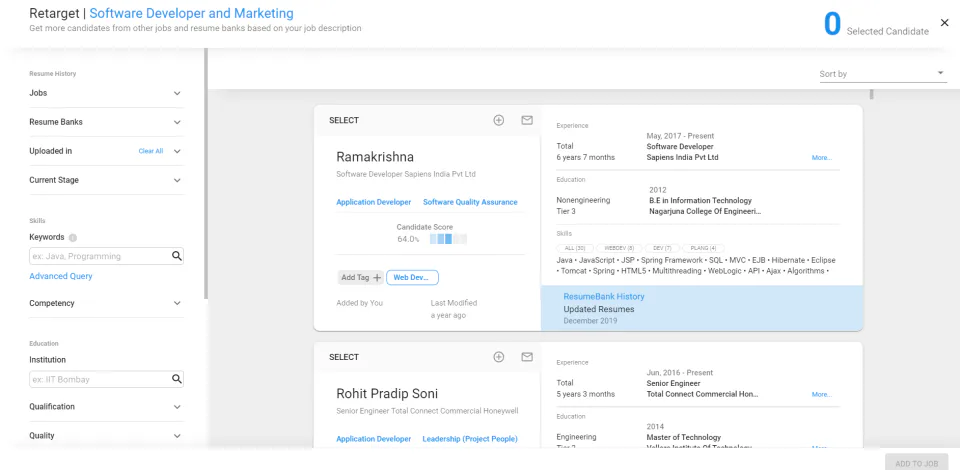Expand the Jobs filter section
Screen dimensions: 960x470
pyautogui.click(x=177, y=93)
